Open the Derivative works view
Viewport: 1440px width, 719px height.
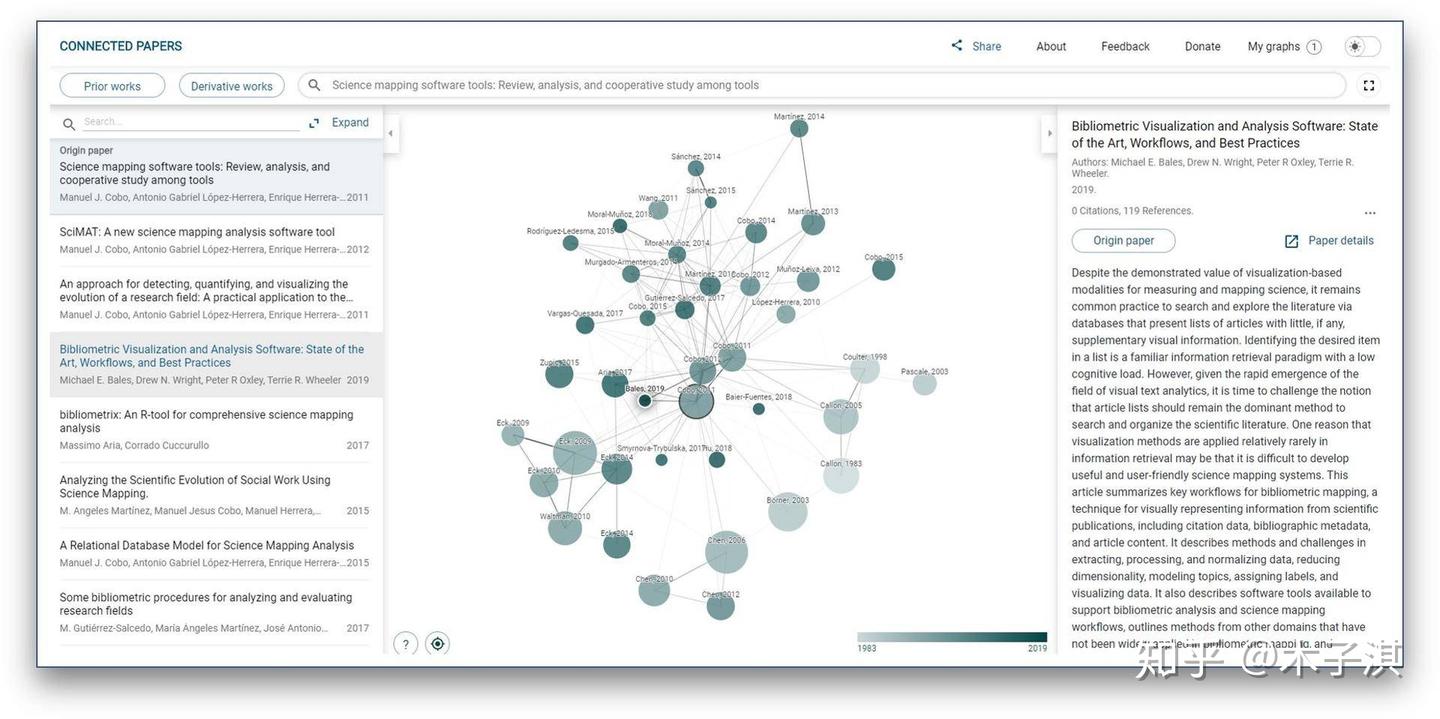(x=232, y=86)
